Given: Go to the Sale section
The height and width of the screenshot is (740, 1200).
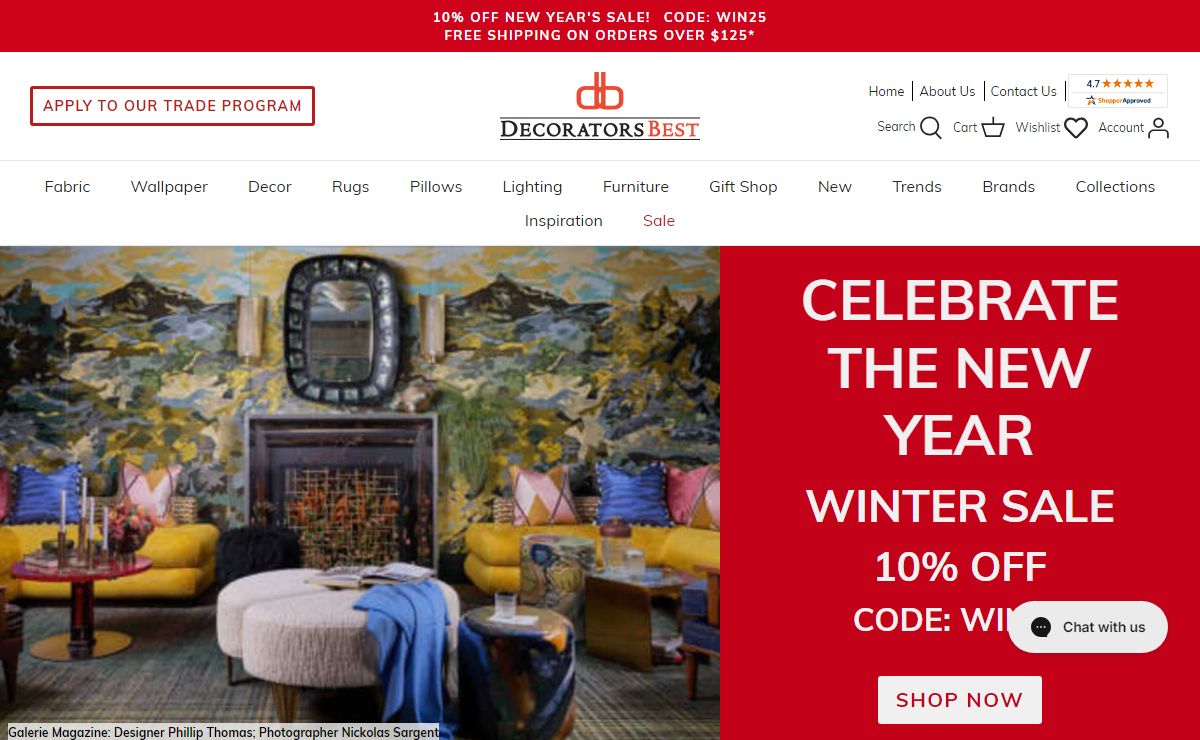Looking at the screenshot, I should tap(659, 221).
